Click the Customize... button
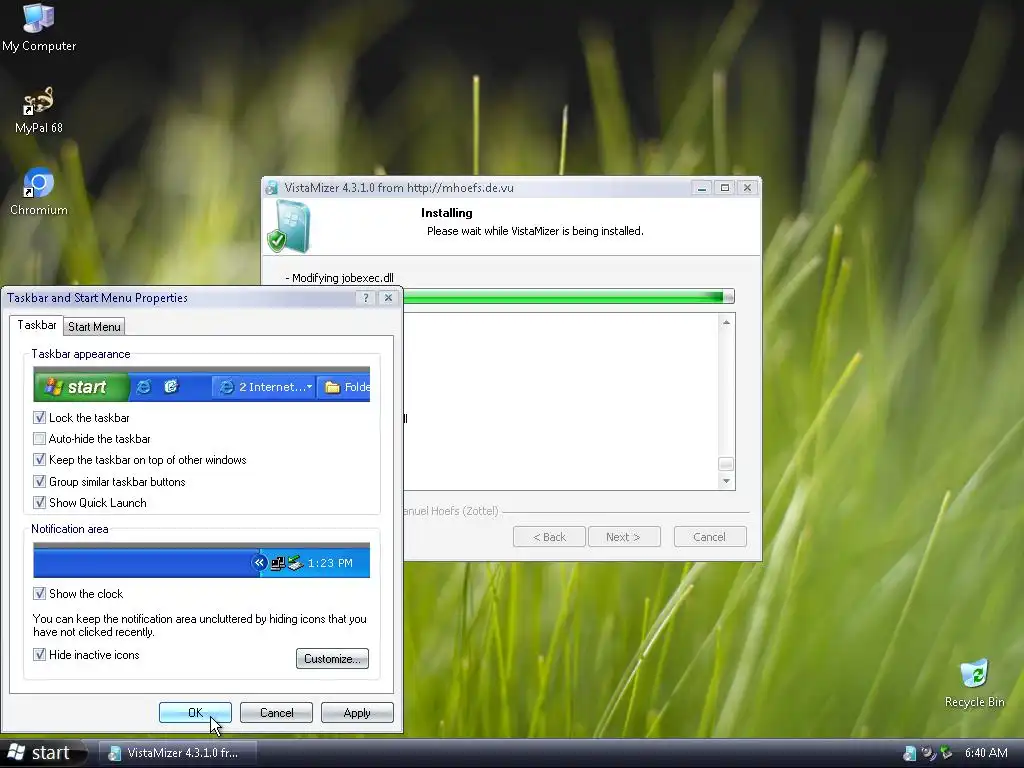 [x=332, y=658]
